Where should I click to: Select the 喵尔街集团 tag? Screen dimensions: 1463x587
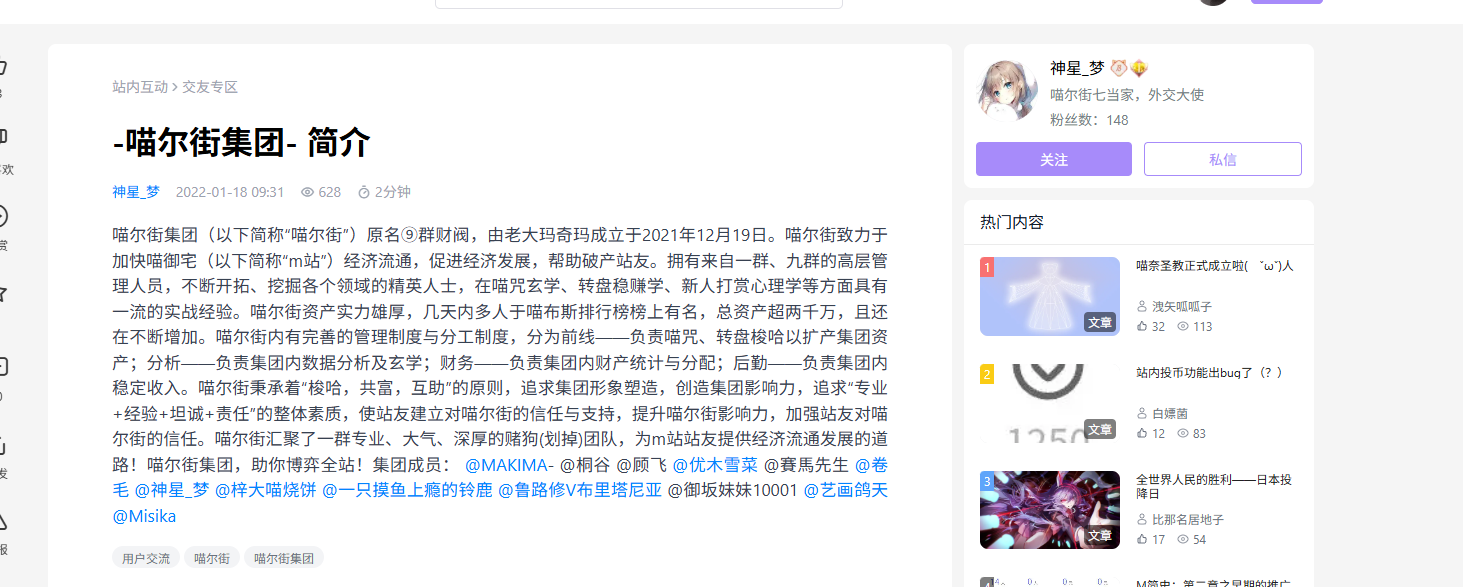284,558
